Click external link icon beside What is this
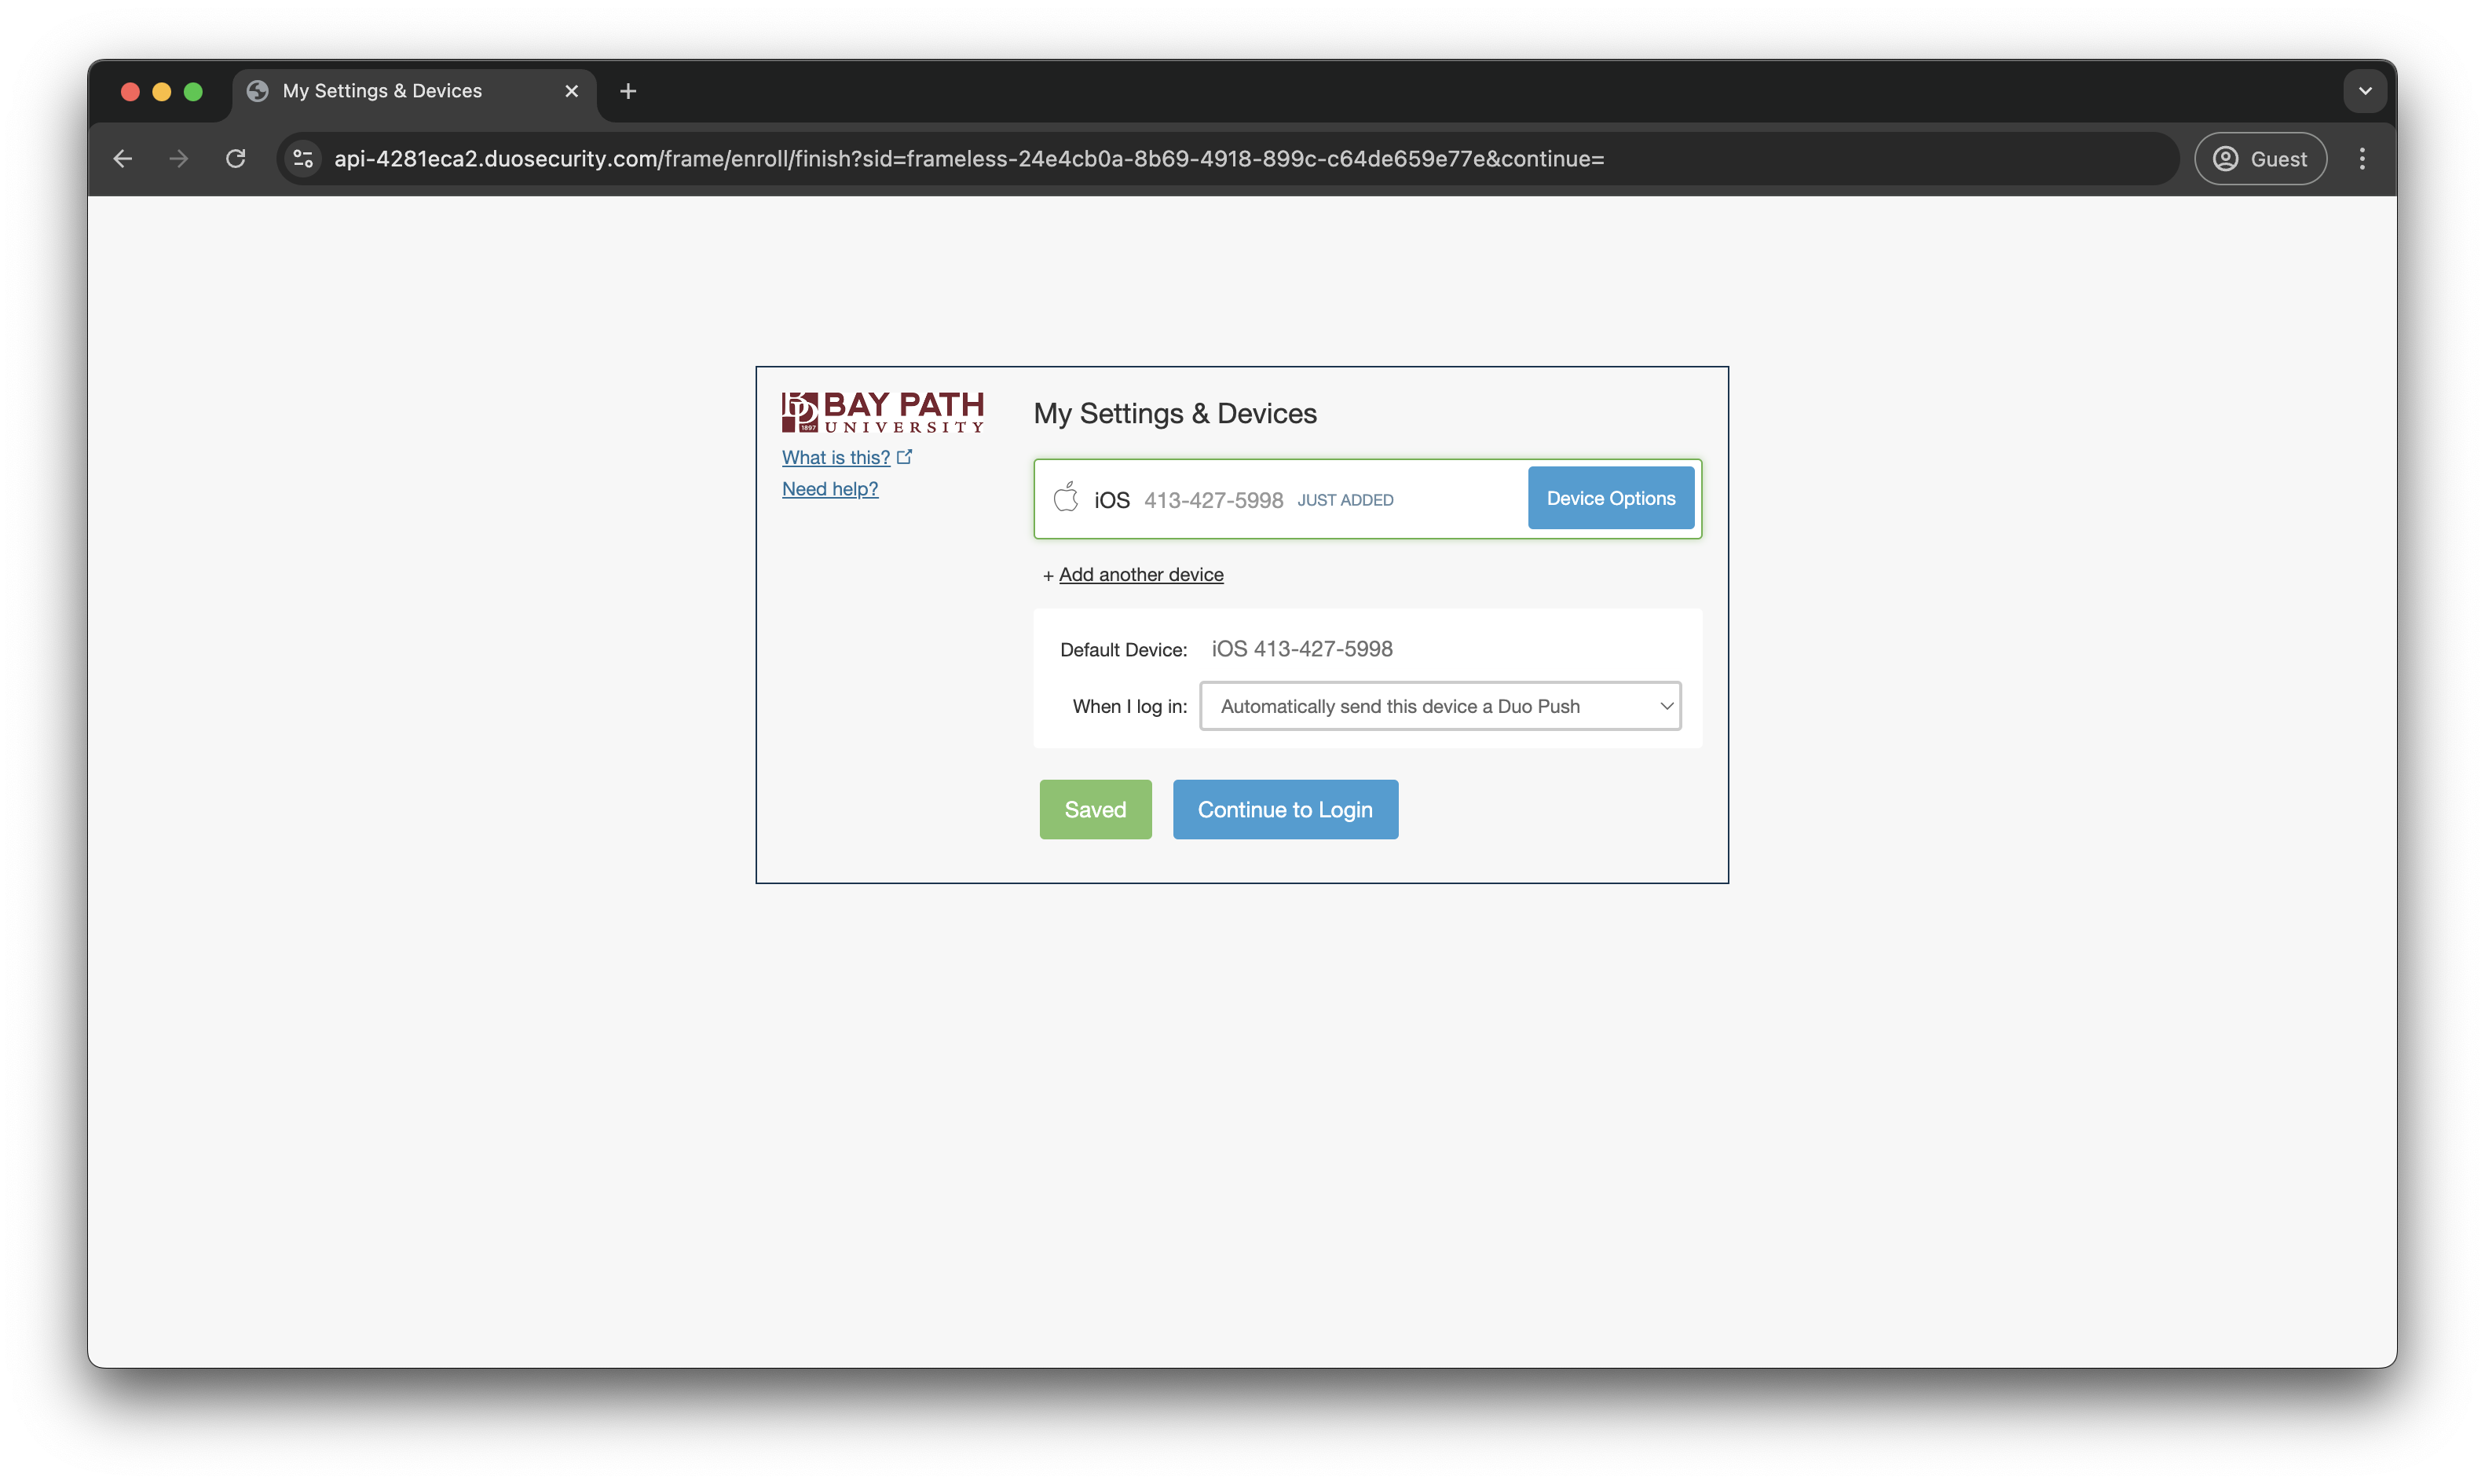The width and height of the screenshot is (2485, 1484). pyautogui.click(x=905, y=457)
